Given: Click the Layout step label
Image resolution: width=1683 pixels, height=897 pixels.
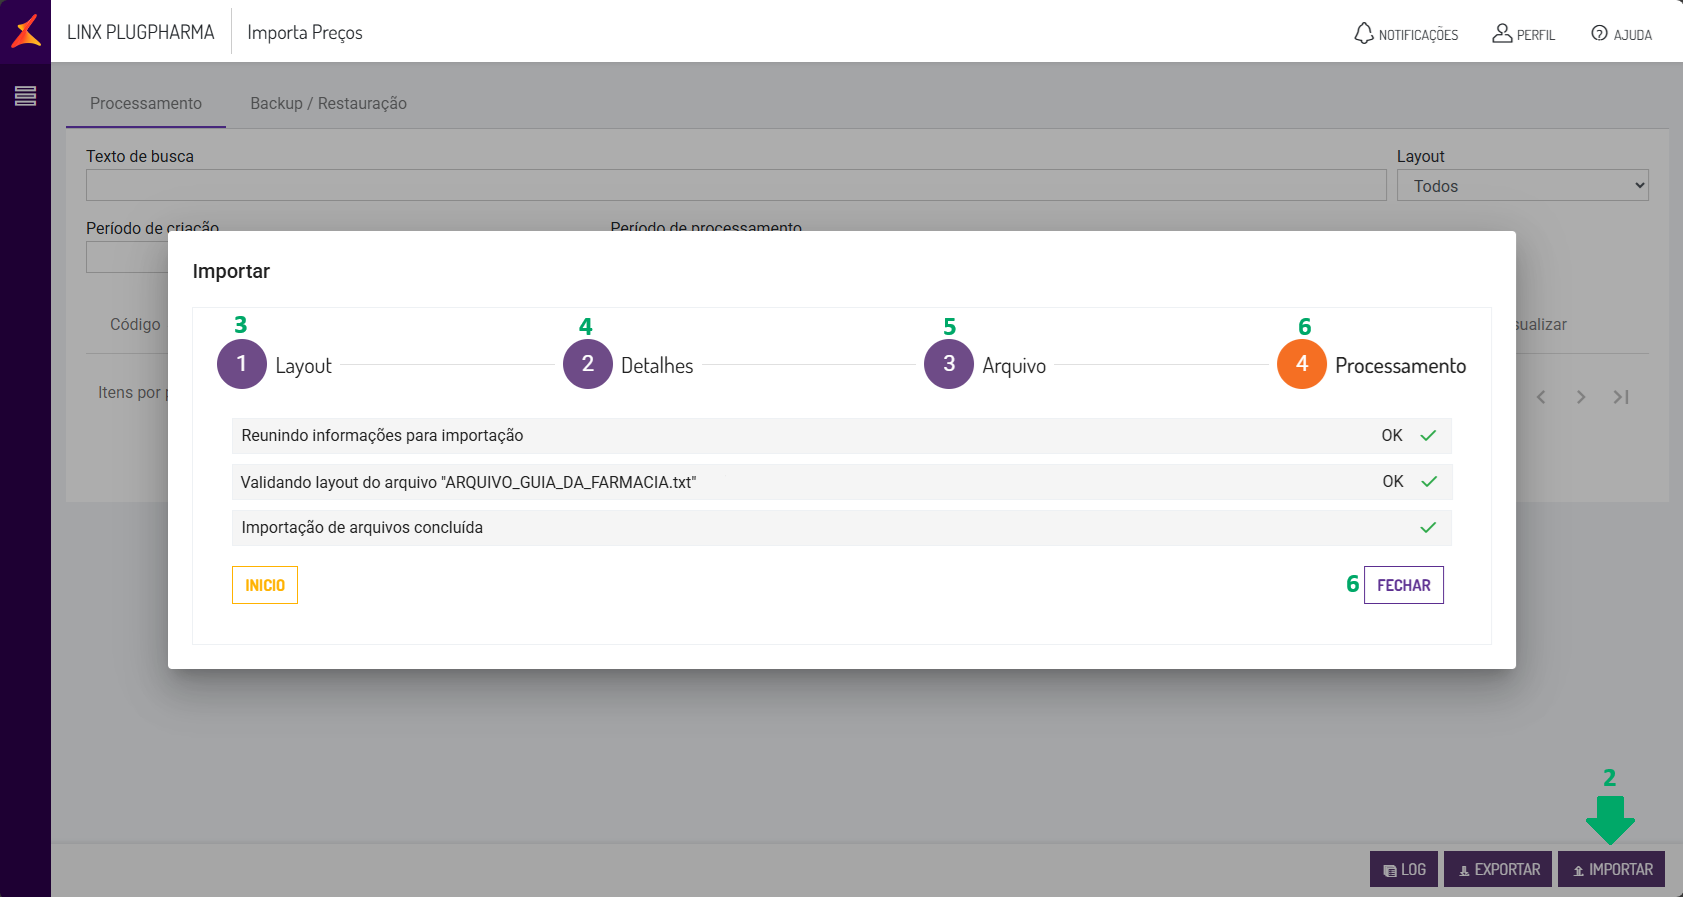Looking at the screenshot, I should coord(303,366).
